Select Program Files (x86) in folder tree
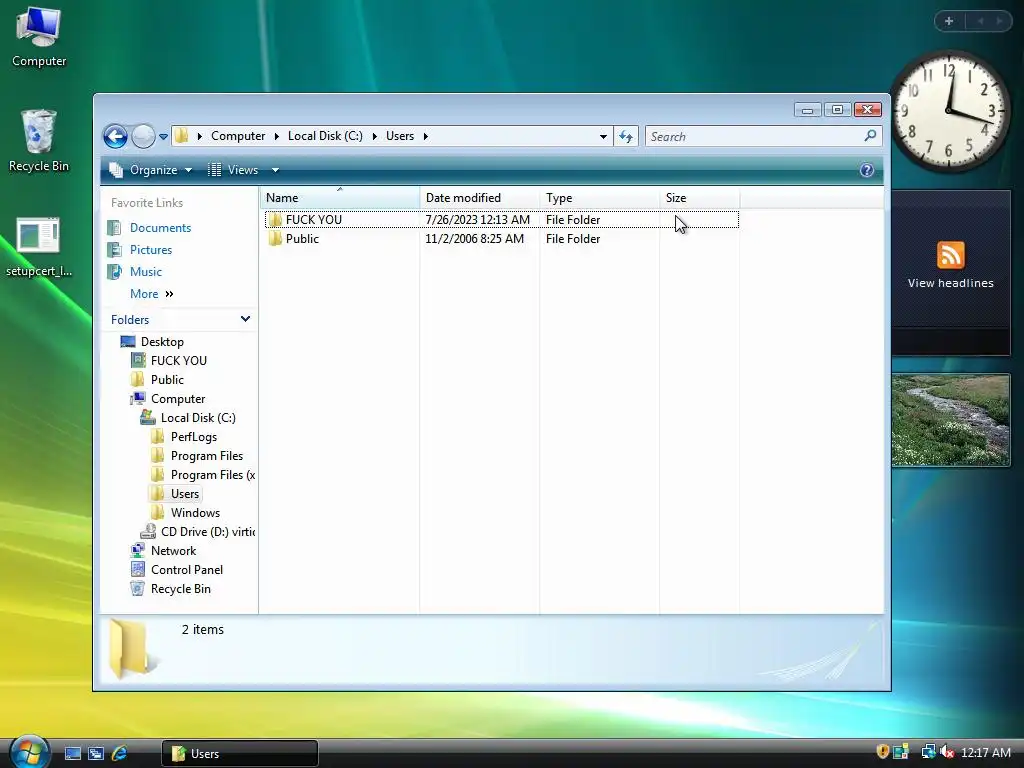Viewport: 1024px width, 768px height. [212, 475]
